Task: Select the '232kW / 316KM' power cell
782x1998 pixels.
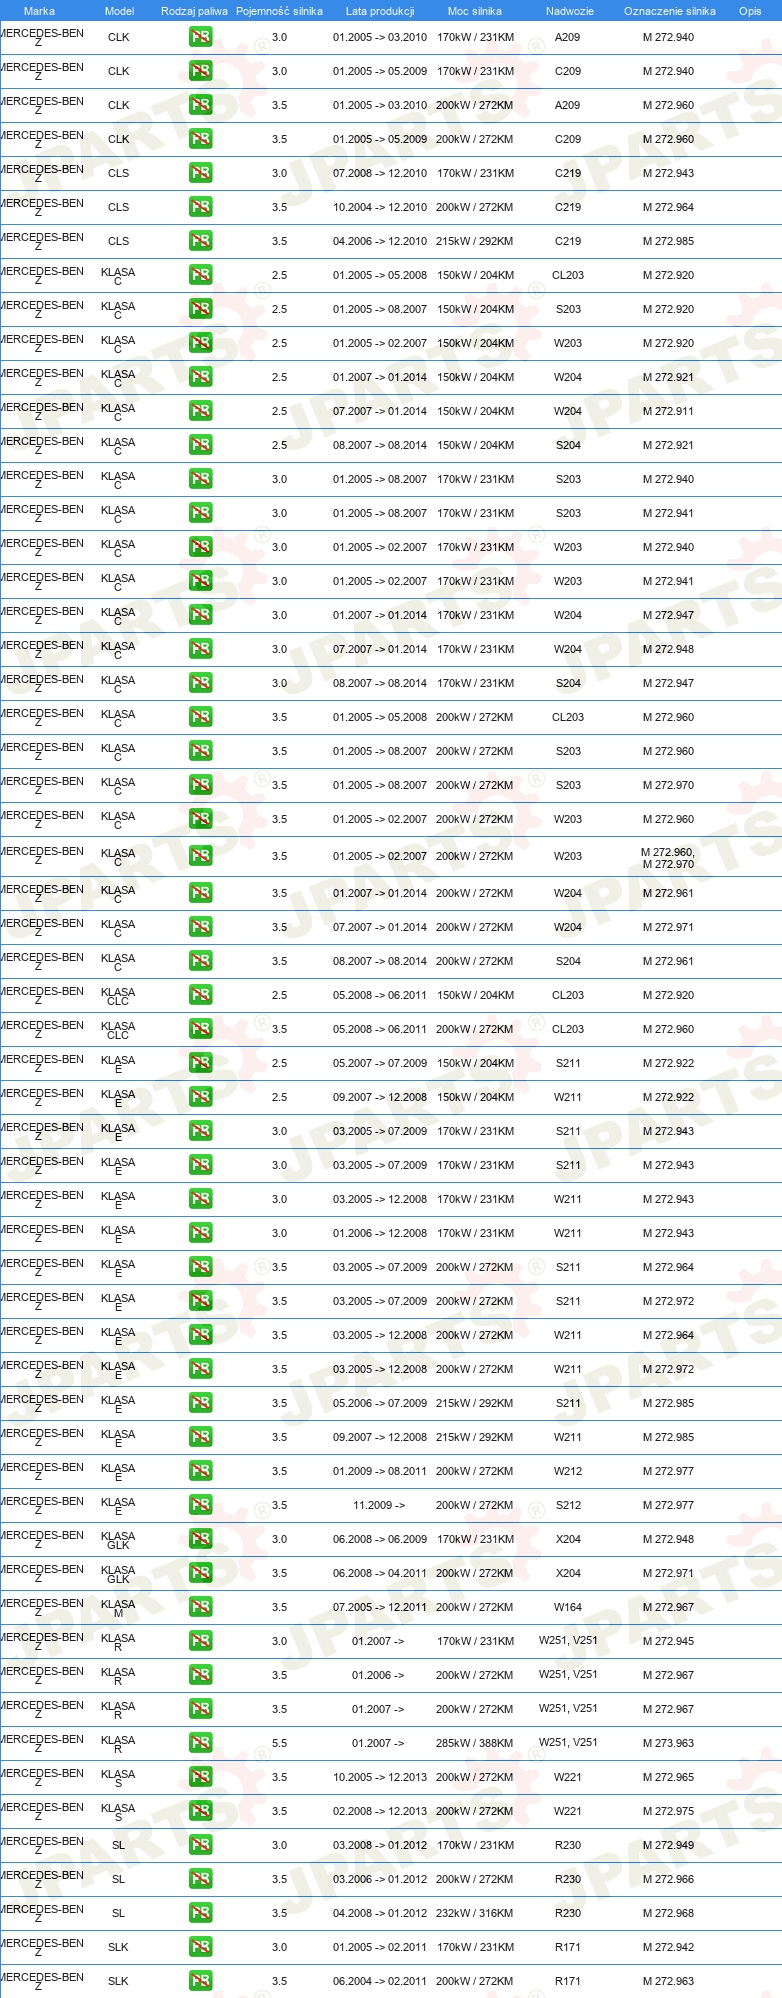Action: pos(475,1913)
